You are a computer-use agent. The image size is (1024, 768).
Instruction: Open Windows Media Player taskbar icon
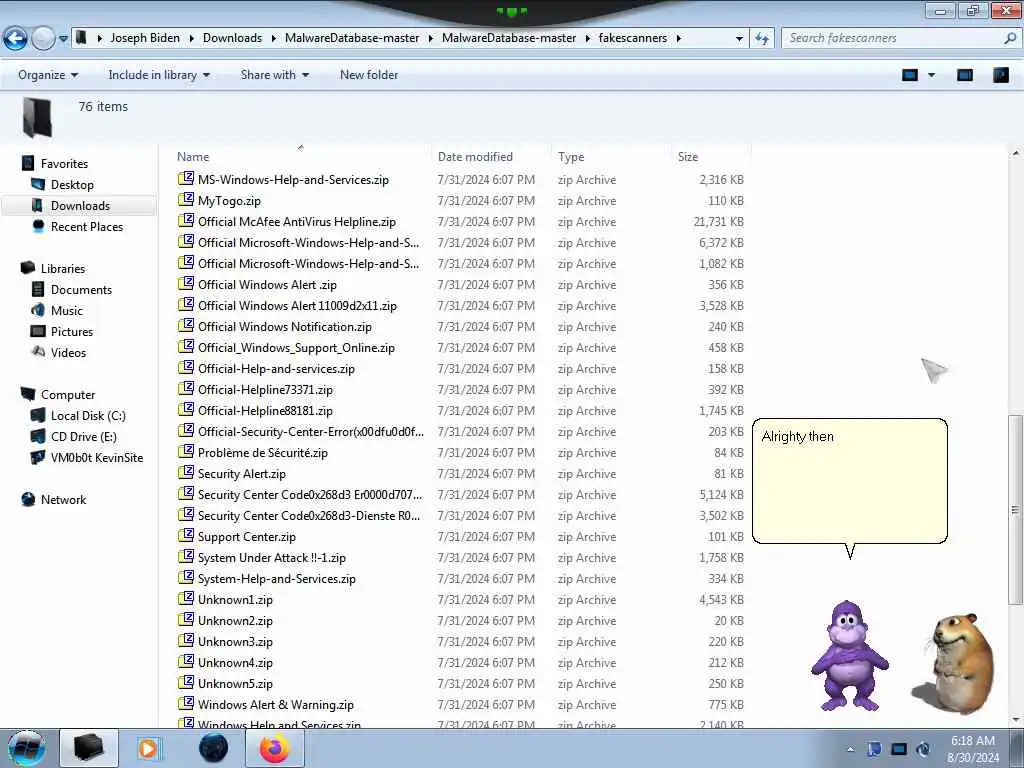[148, 748]
